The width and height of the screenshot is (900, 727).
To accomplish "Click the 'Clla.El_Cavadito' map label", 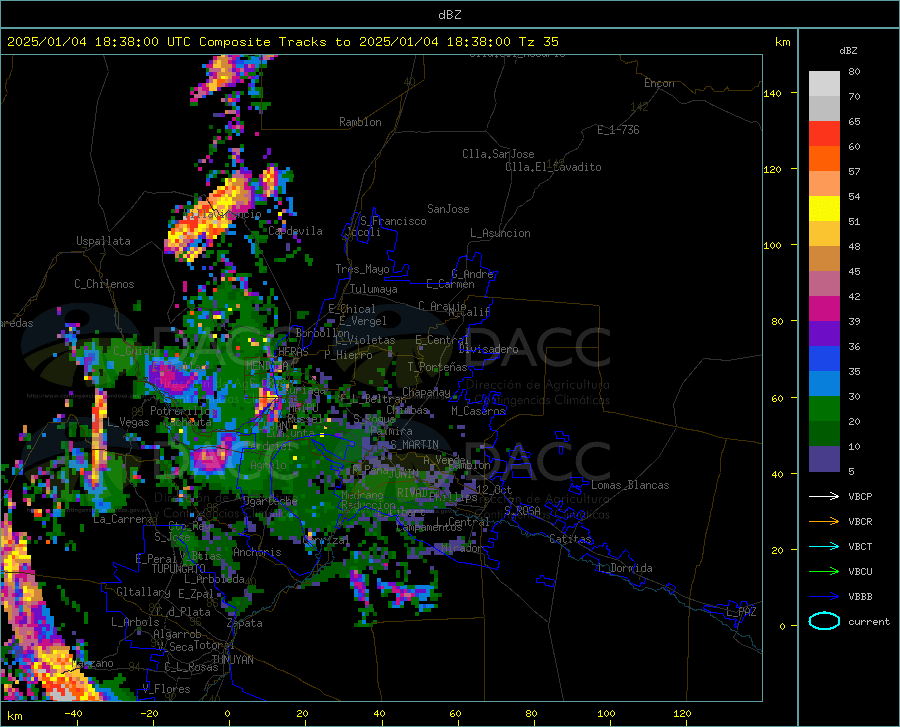I will click(x=553, y=167).
